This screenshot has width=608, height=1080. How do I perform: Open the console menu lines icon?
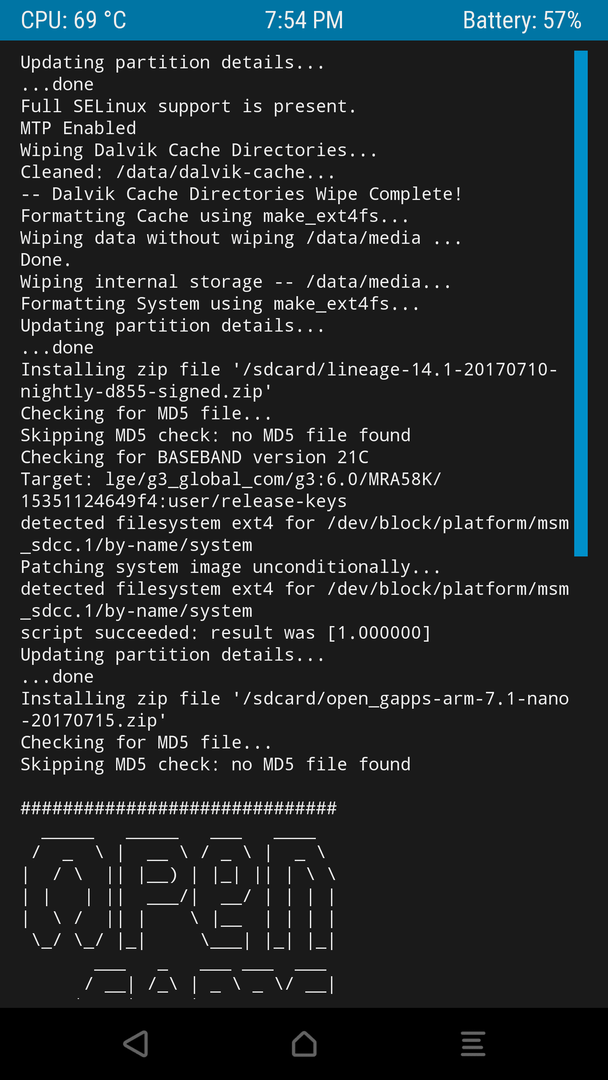[x=473, y=1043]
